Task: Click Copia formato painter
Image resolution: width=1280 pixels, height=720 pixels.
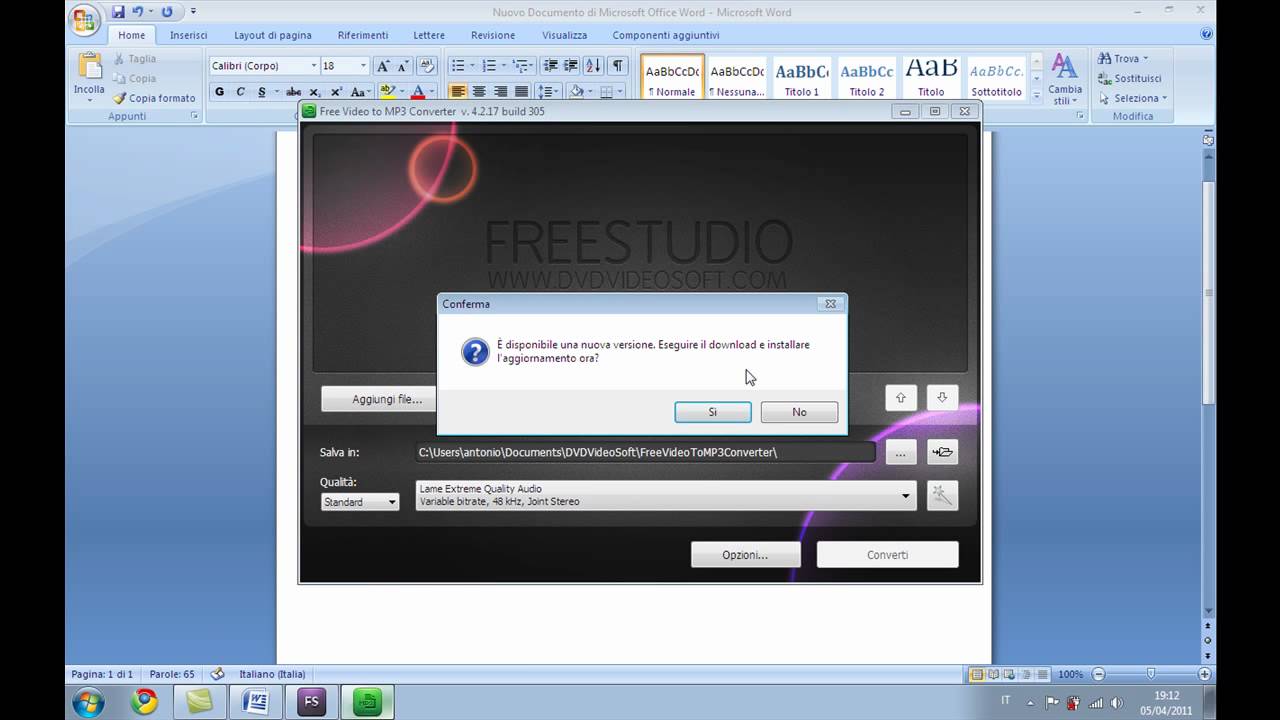Action: pos(154,98)
